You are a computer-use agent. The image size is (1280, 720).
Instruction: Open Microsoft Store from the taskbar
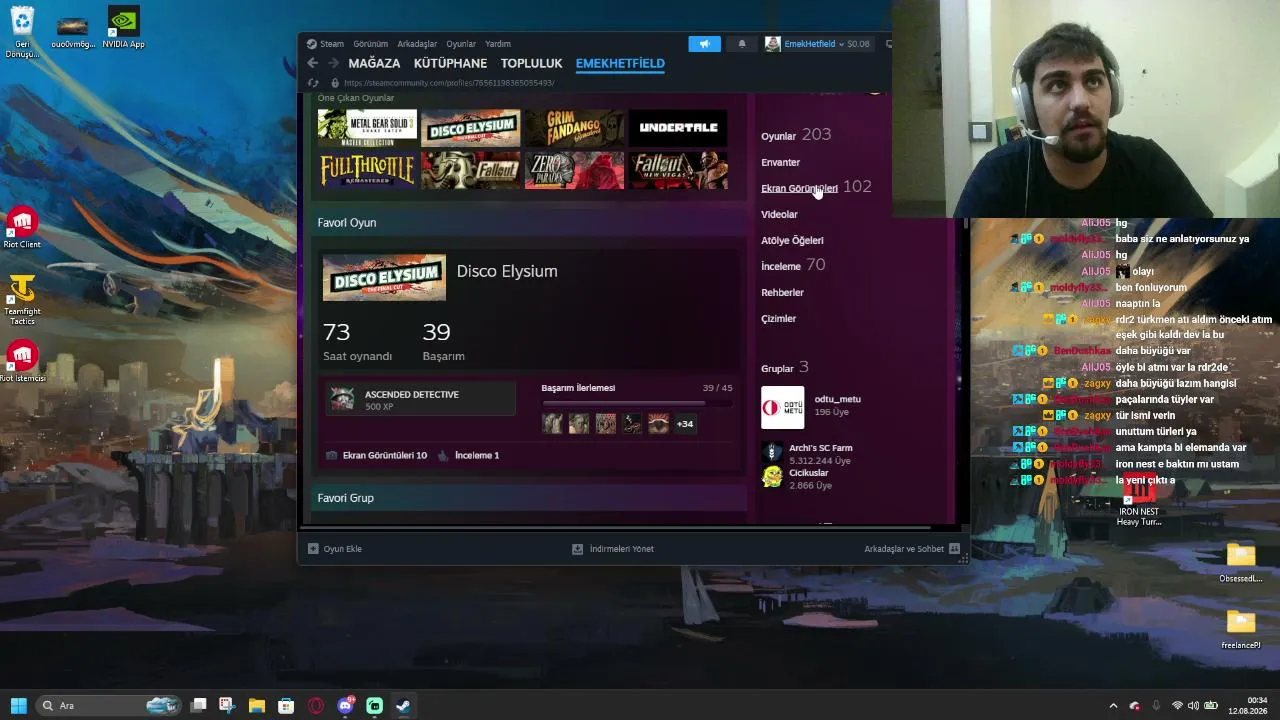coord(286,706)
